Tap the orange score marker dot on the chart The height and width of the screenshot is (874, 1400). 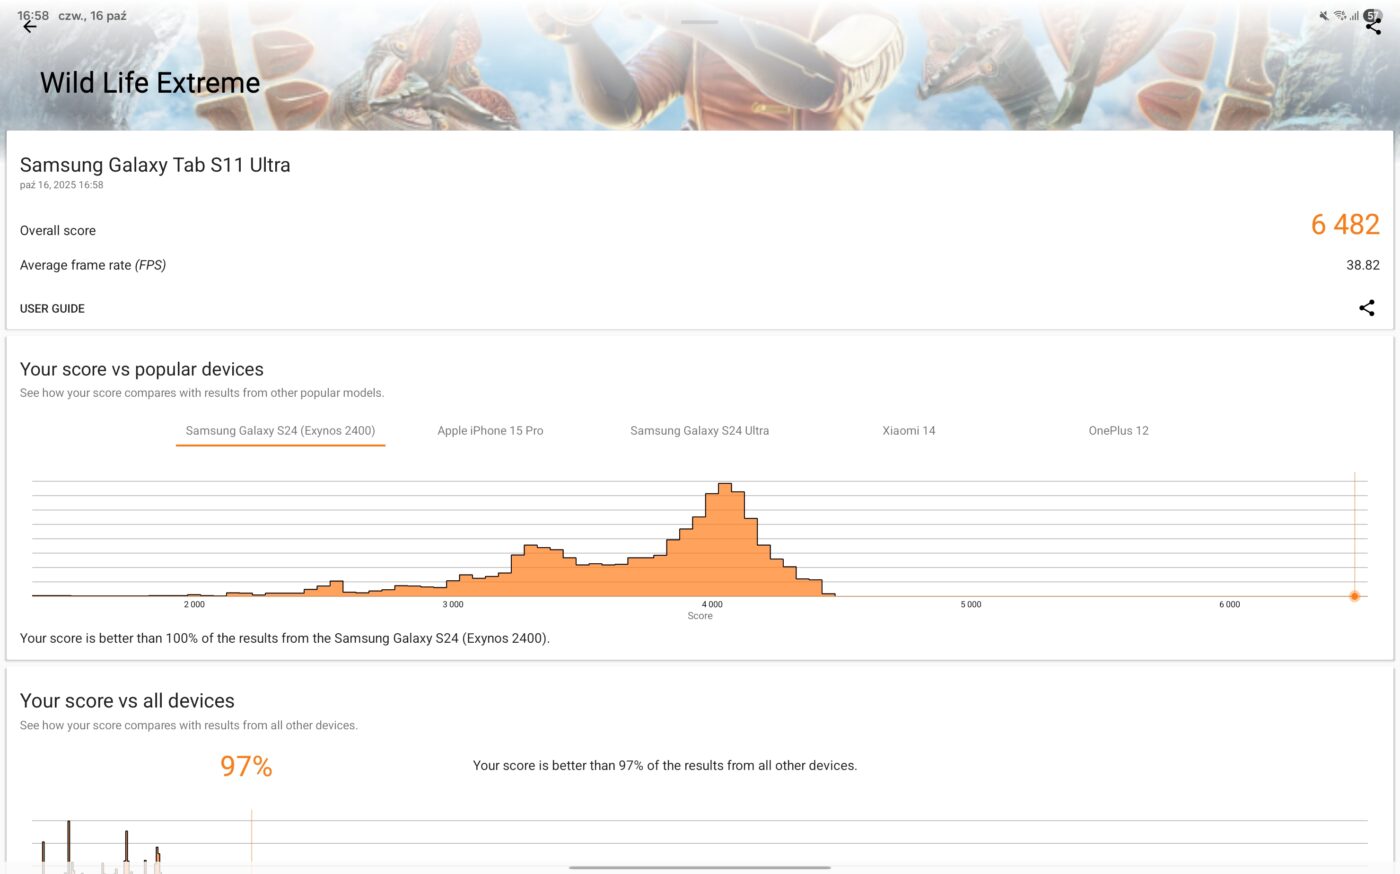[x=1354, y=596]
